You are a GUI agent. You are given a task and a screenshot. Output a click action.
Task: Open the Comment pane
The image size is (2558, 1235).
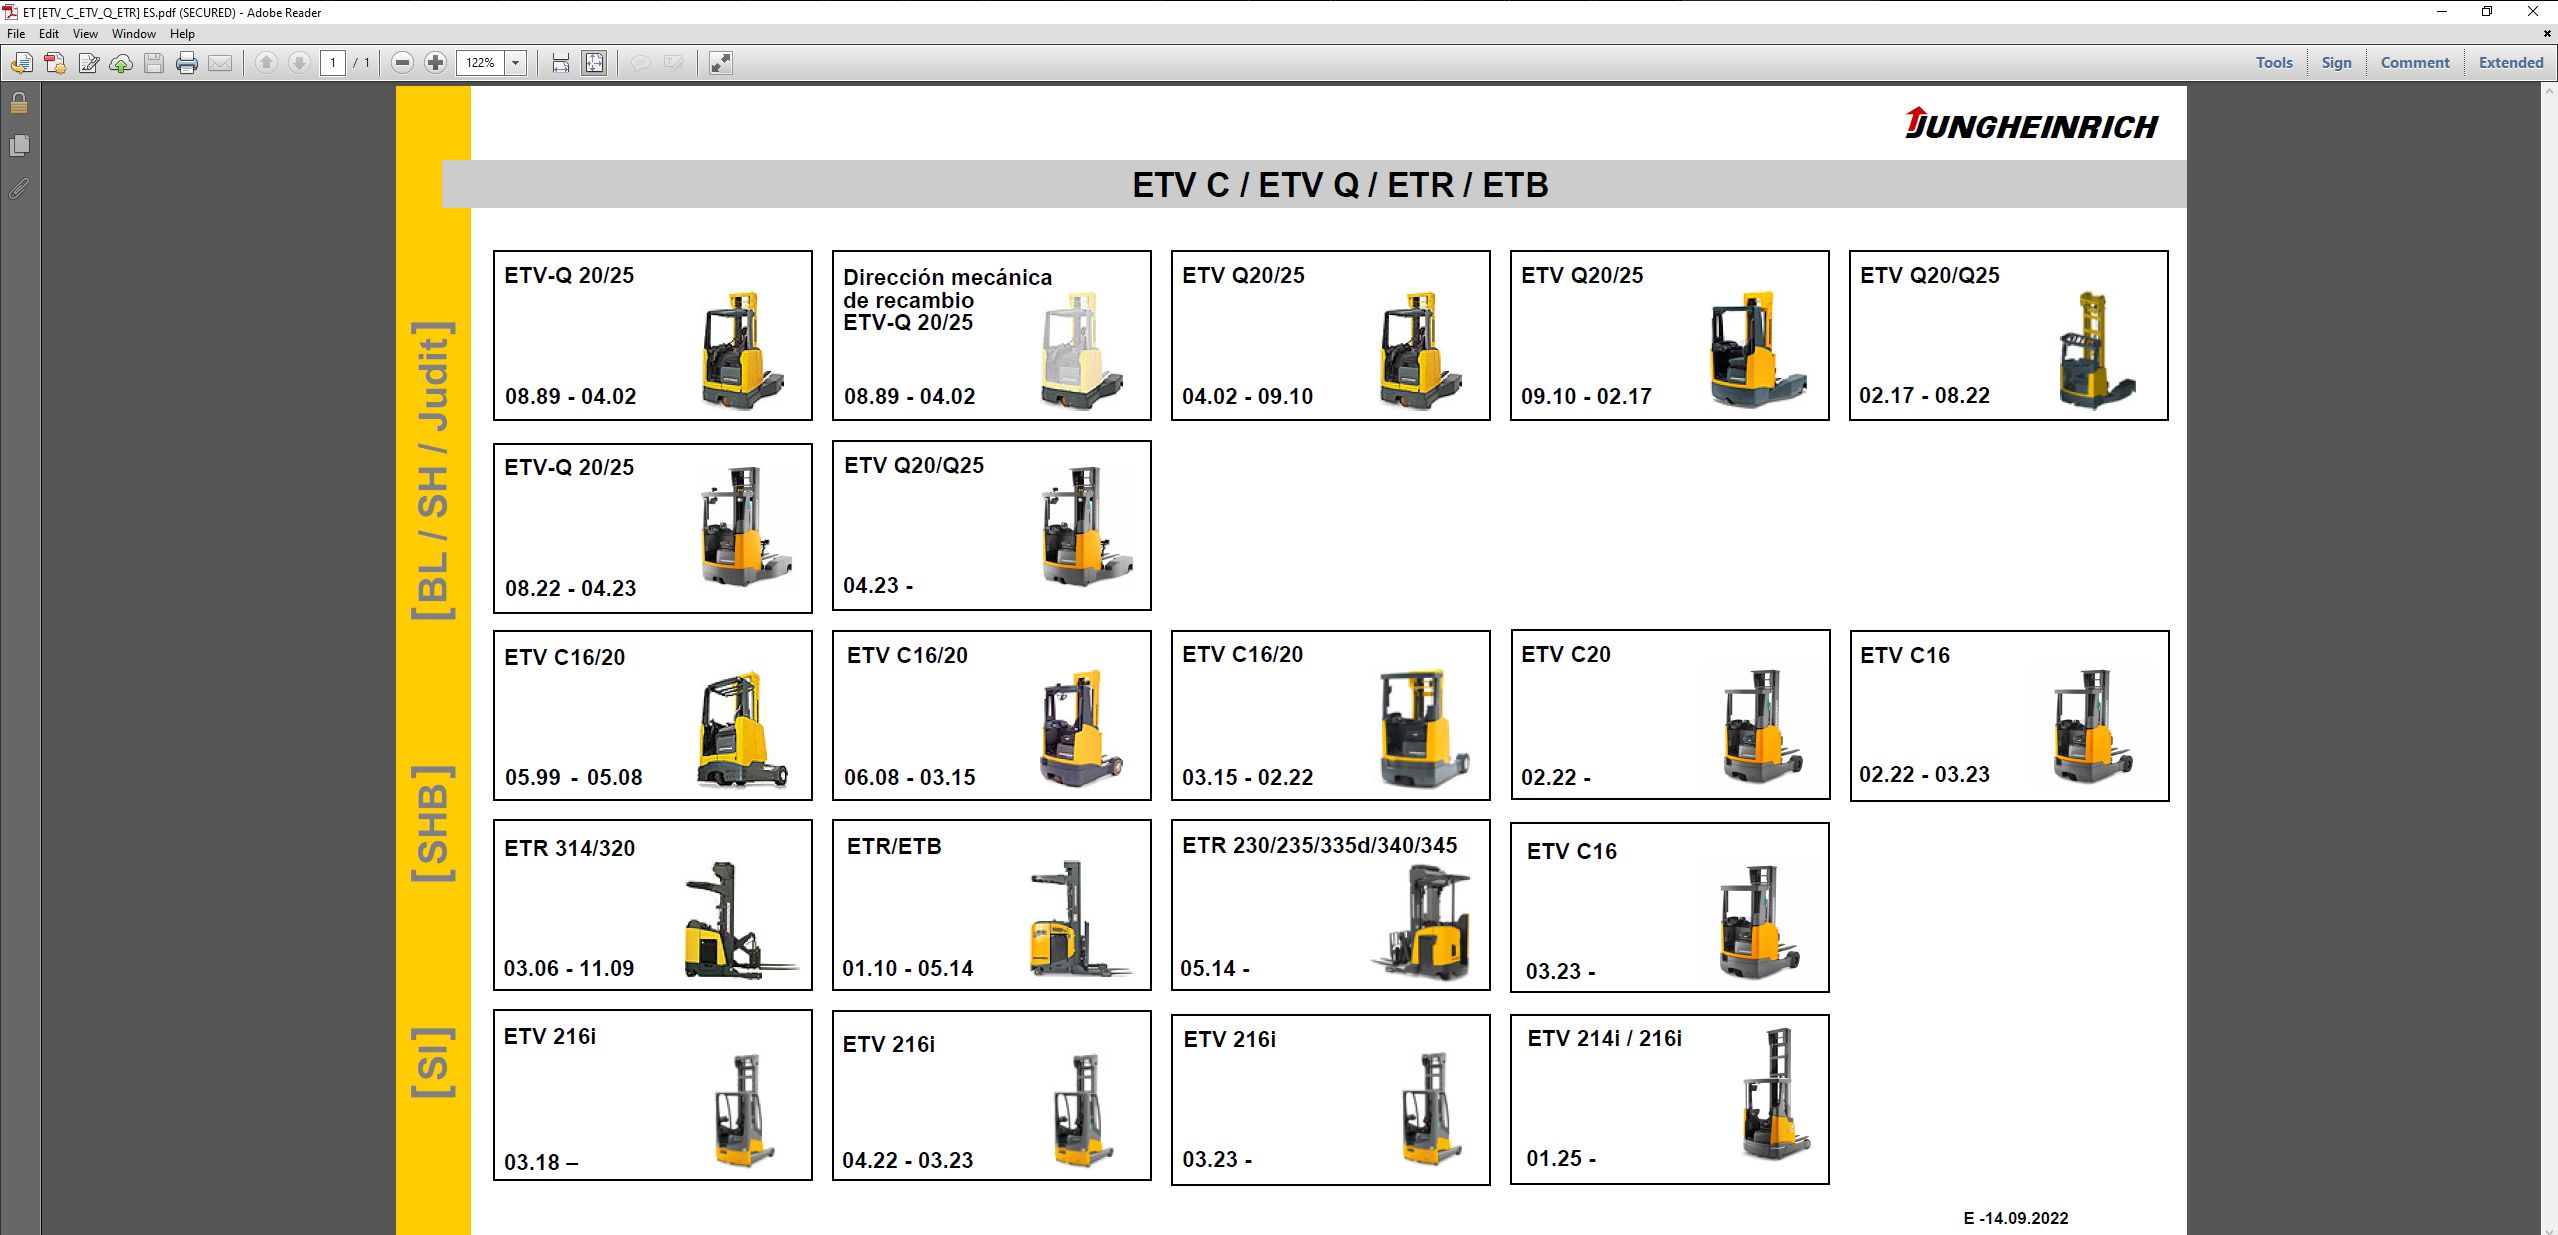2415,63
